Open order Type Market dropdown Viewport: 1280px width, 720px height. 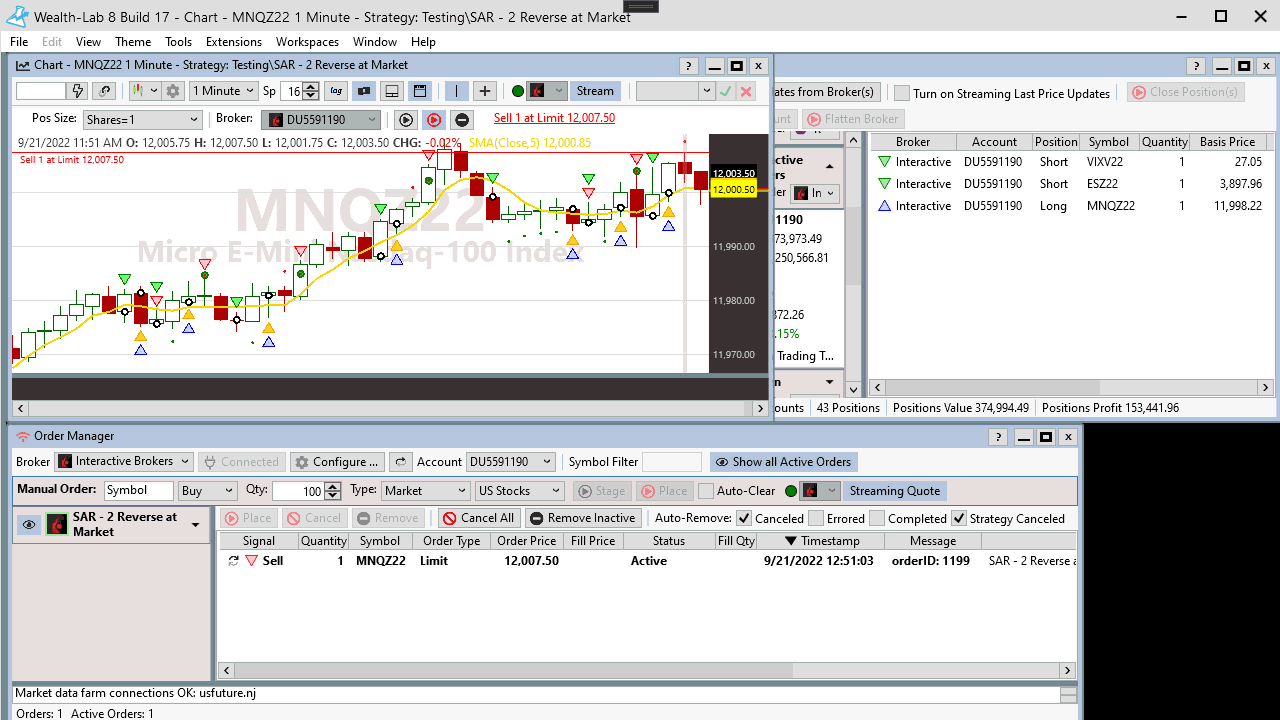point(425,491)
